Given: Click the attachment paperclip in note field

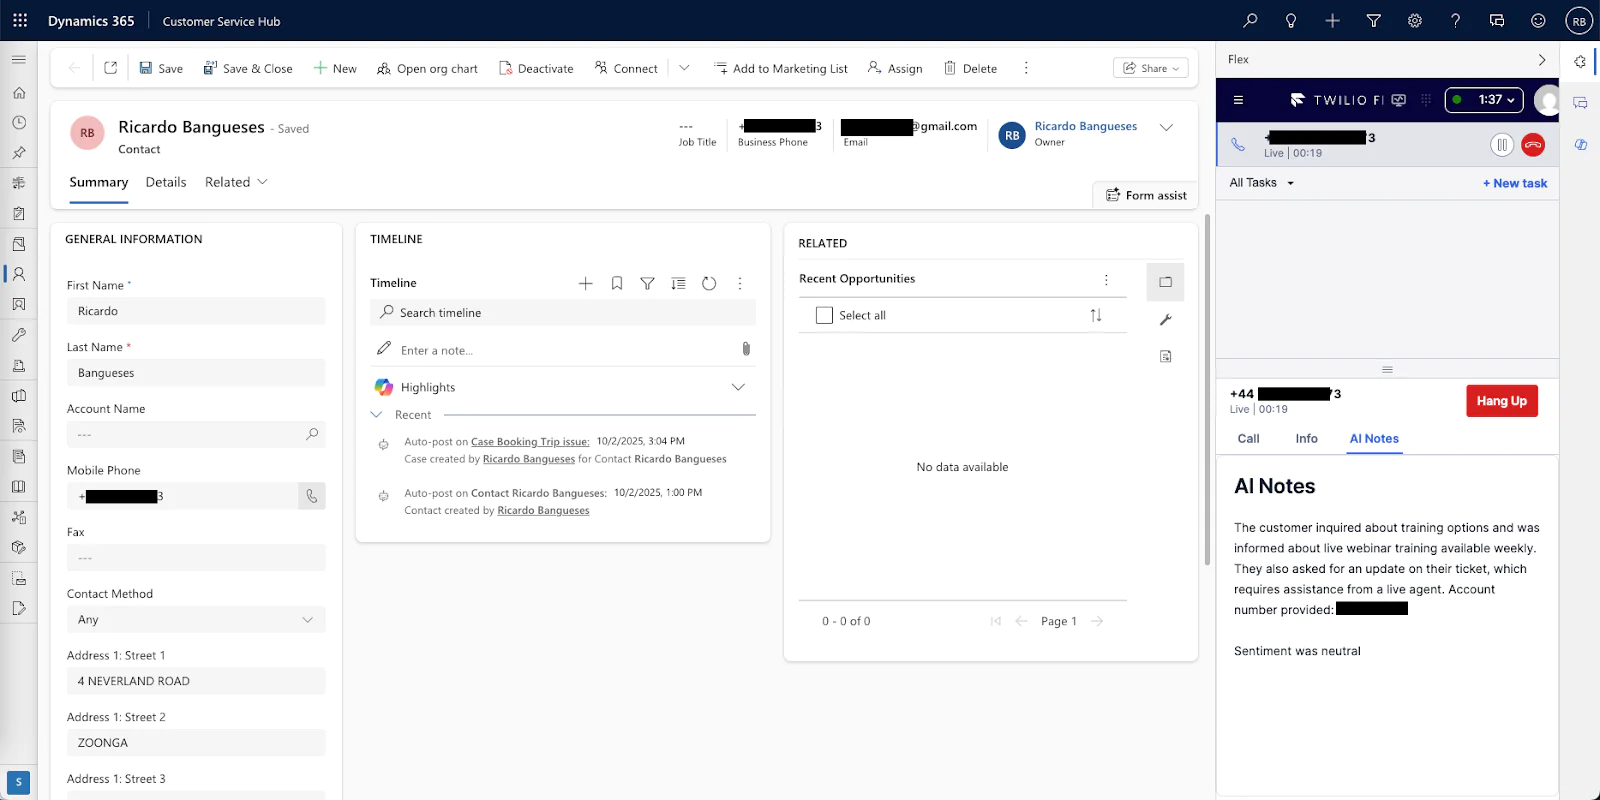Looking at the screenshot, I should pyautogui.click(x=746, y=349).
